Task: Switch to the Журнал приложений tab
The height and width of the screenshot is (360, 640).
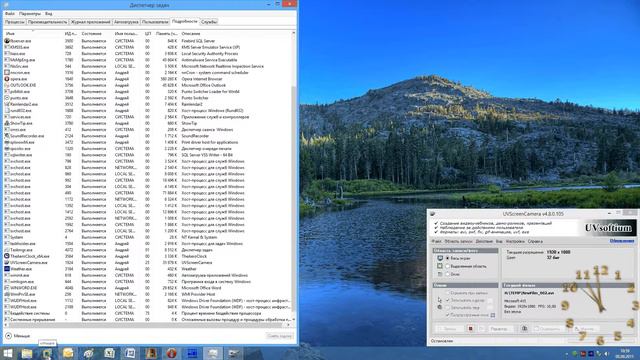Action: point(91,22)
